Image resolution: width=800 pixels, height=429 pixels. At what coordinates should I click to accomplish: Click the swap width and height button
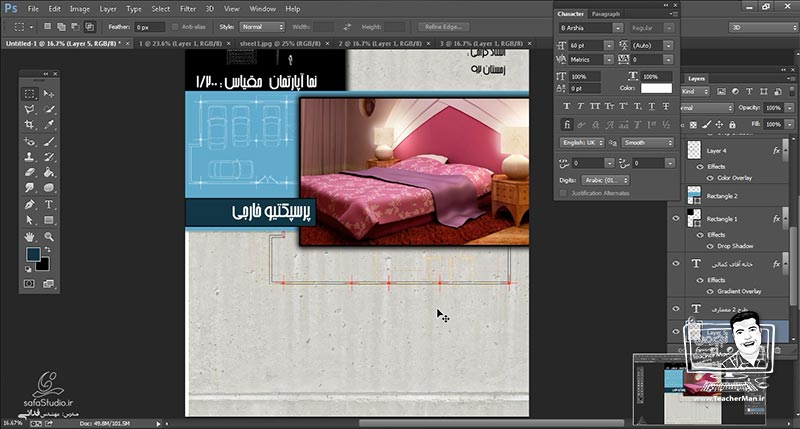347,27
